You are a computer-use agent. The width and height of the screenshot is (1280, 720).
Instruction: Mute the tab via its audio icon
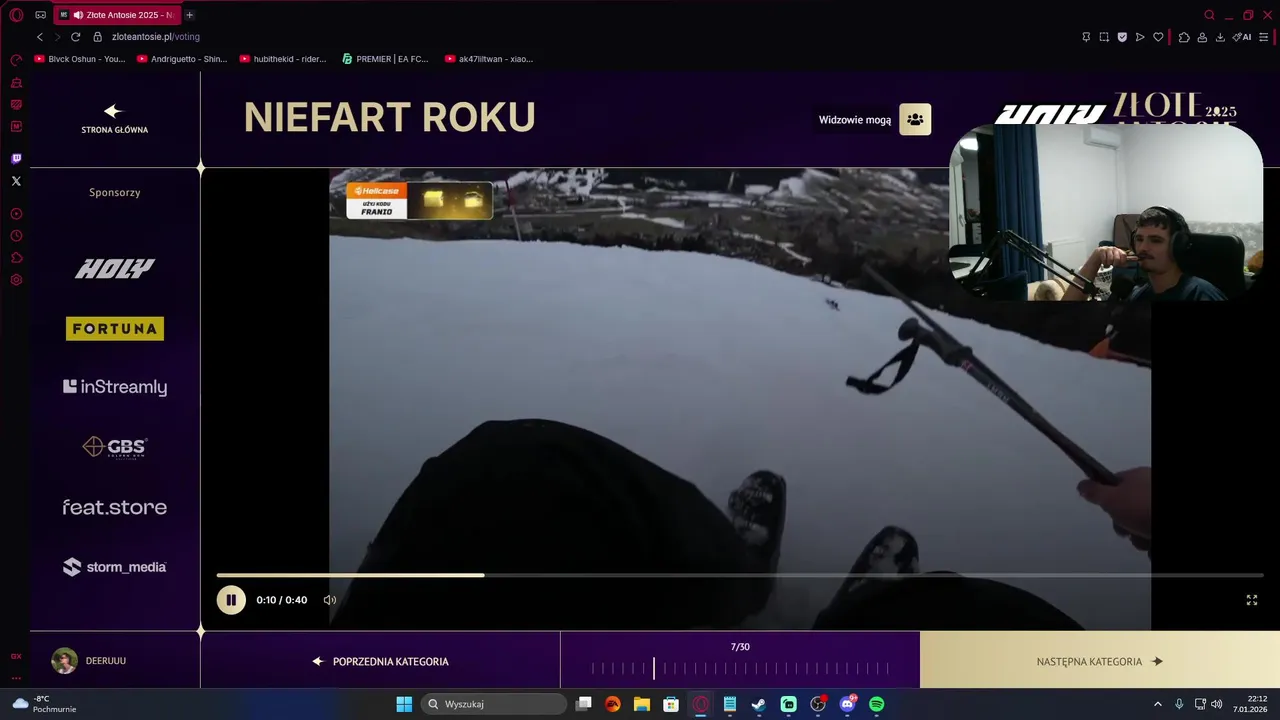click(78, 15)
